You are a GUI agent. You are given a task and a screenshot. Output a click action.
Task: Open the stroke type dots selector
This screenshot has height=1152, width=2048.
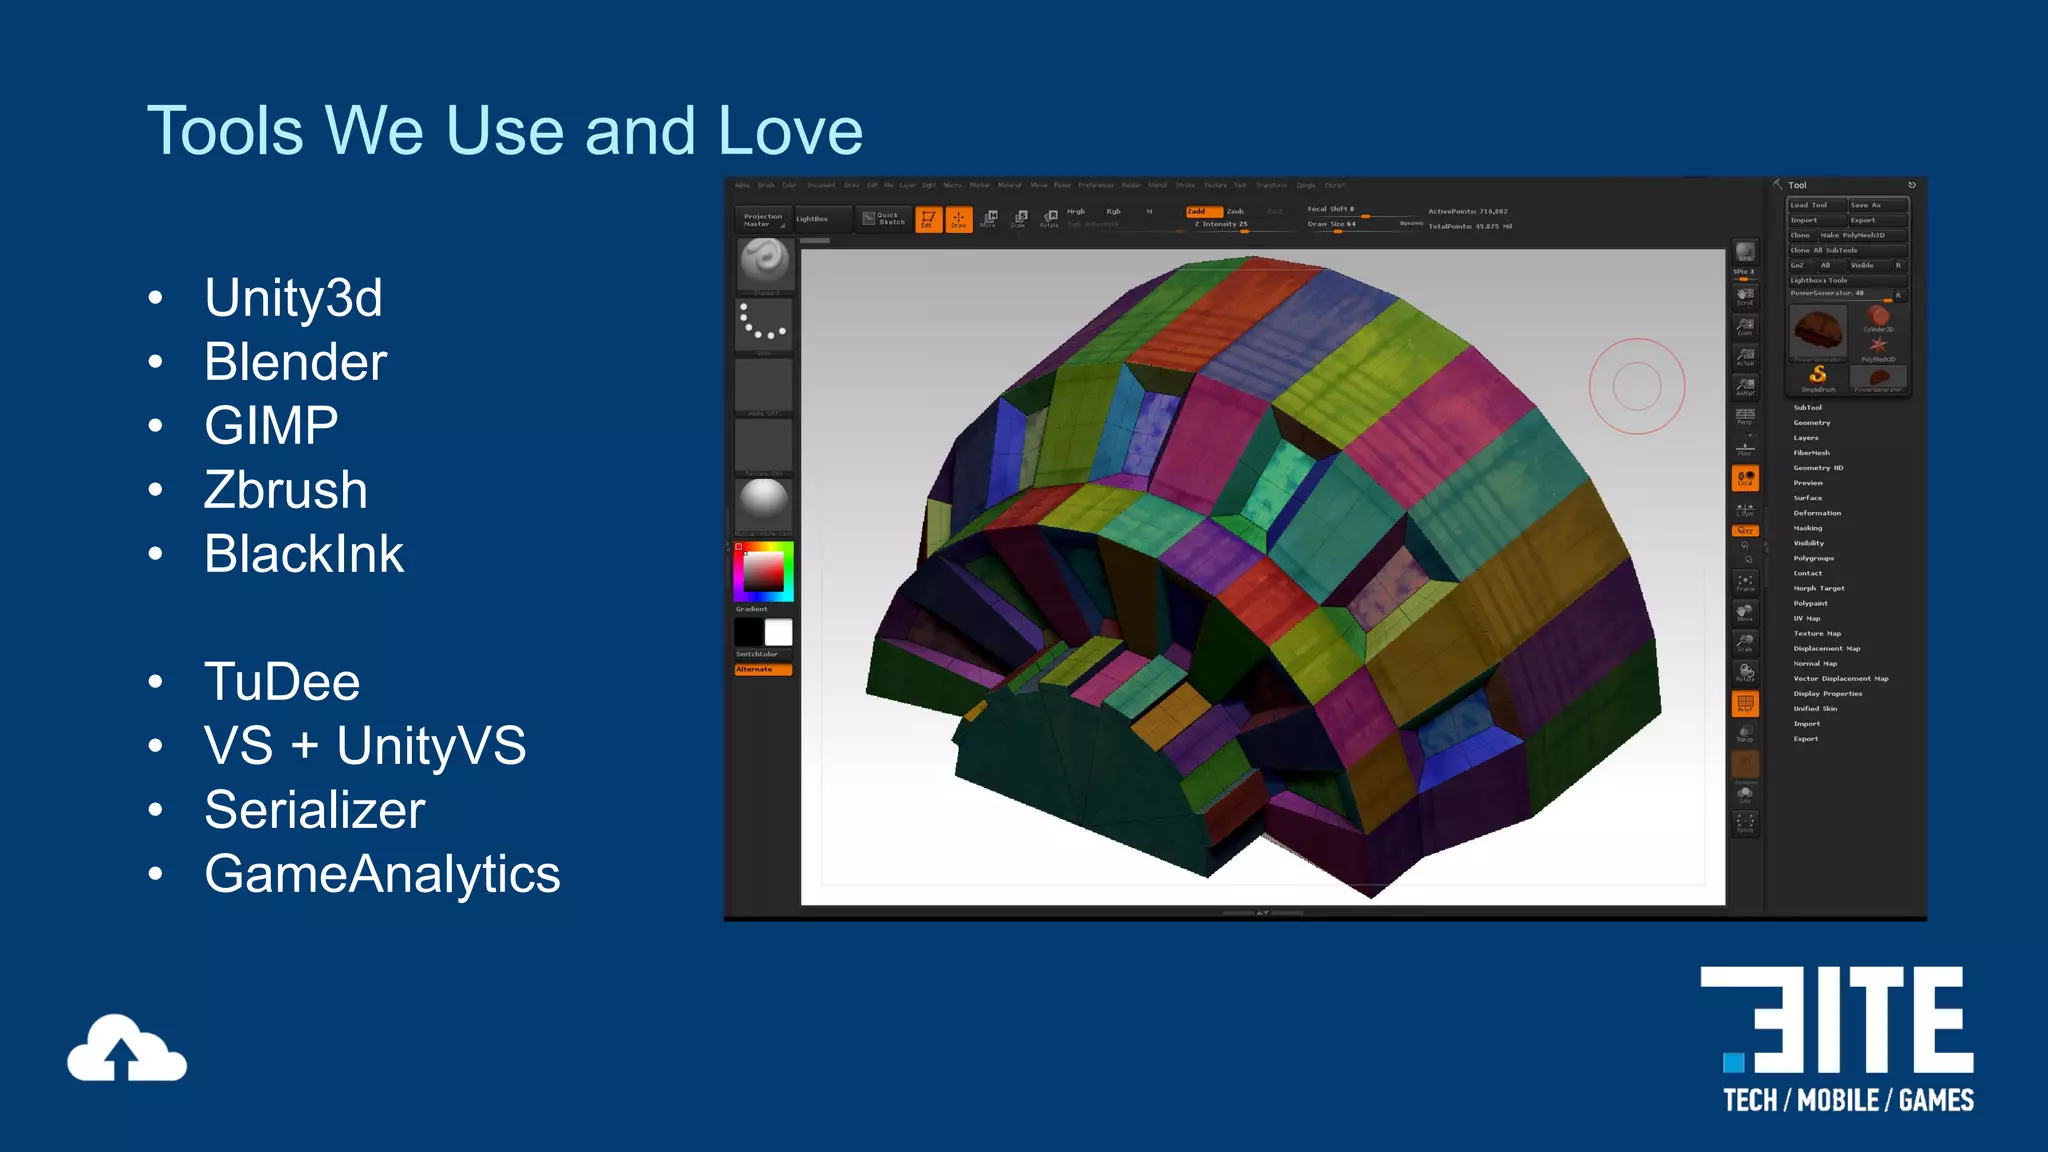(765, 326)
